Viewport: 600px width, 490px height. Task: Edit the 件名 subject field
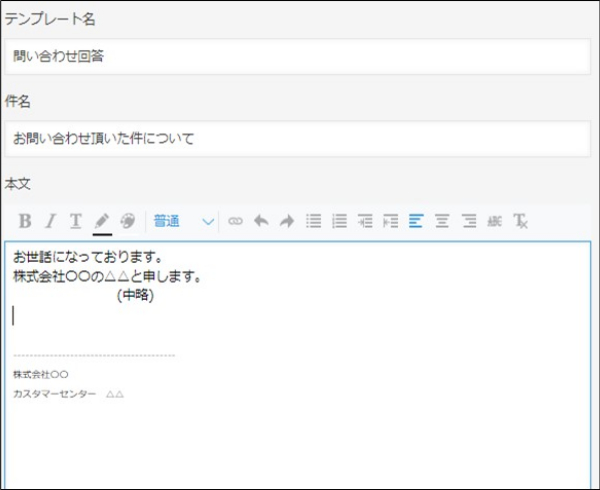point(297,138)
